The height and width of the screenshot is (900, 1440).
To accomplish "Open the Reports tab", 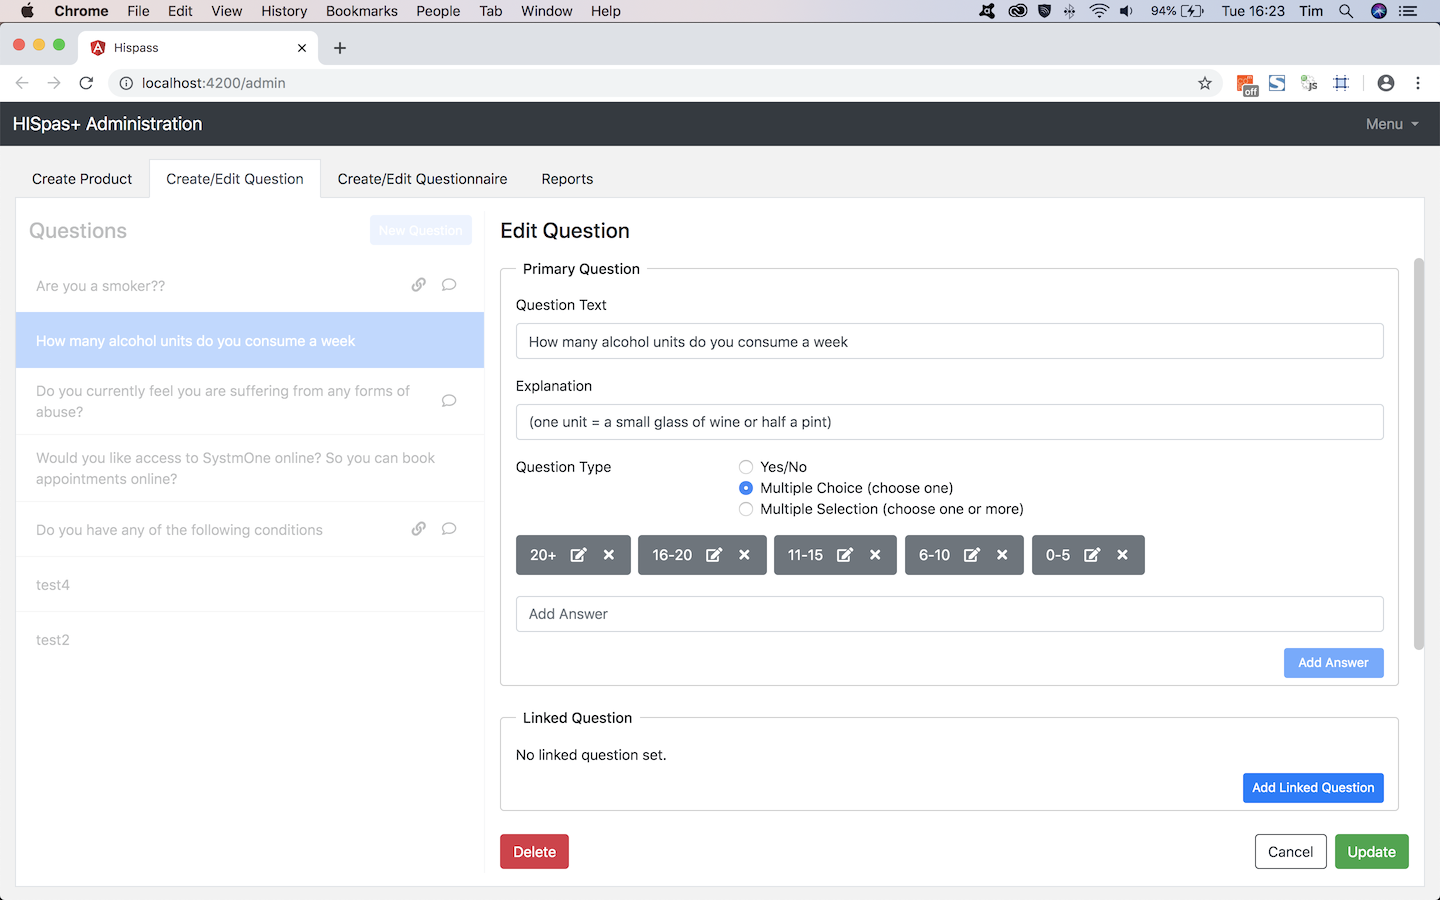I will pyautogui.click(x=567, y=179).
